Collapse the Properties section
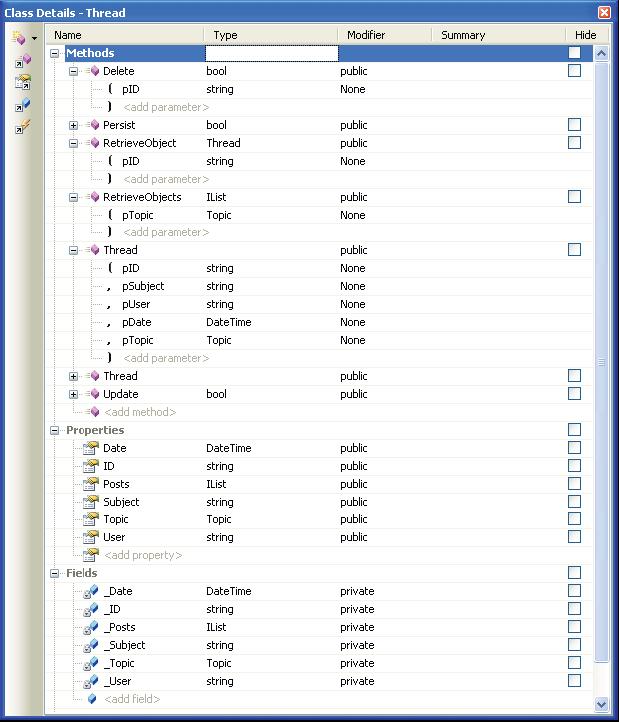This screenshot has width=619, height=722. [x=55, y=430]
